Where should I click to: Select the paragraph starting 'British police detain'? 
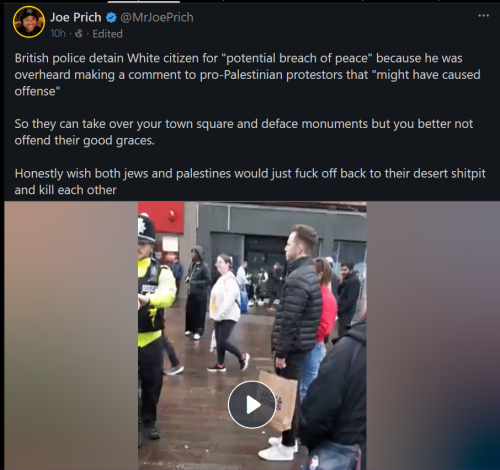point(247,75)
